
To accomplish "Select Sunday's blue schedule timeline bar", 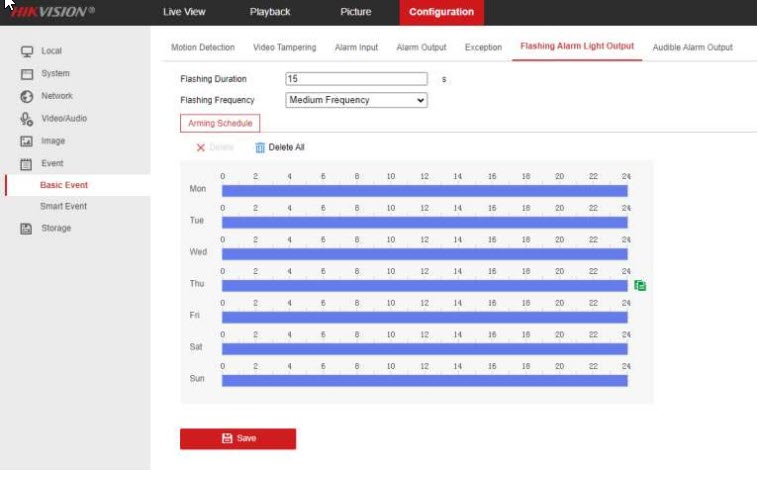I will [x=424, y=380].
